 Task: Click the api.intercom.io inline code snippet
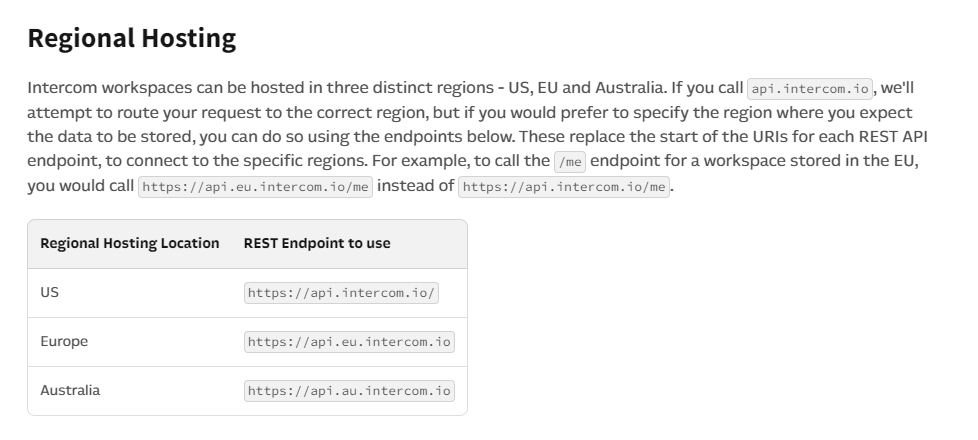click(810, 89)
